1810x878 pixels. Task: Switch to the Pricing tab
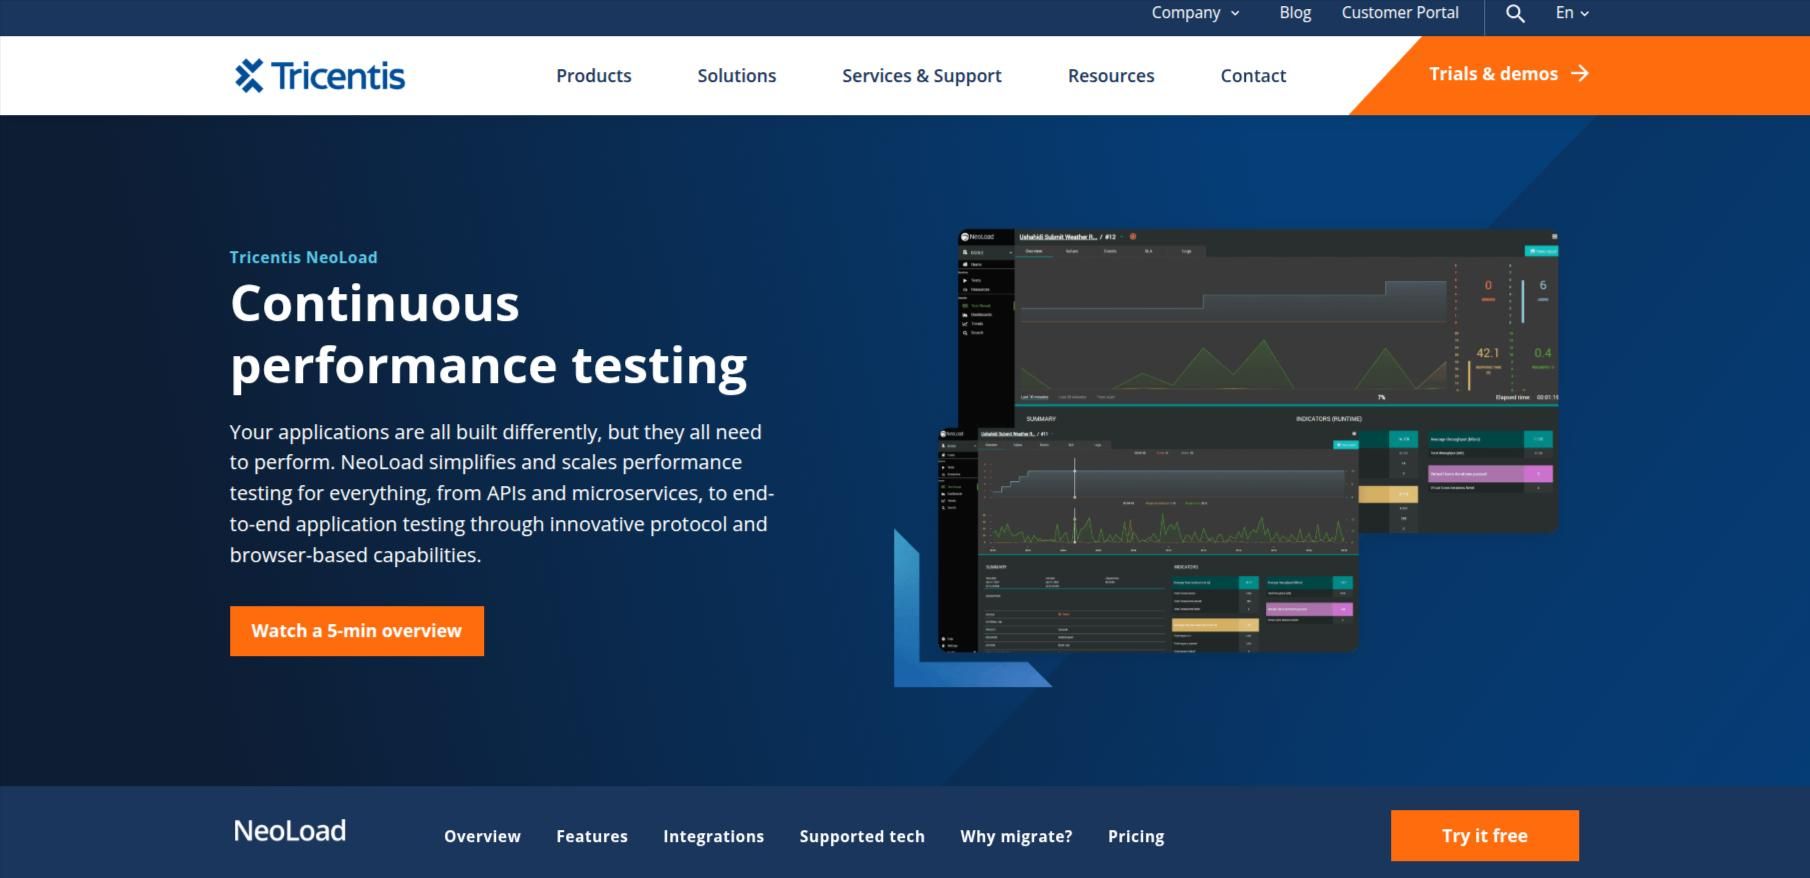1136,836
